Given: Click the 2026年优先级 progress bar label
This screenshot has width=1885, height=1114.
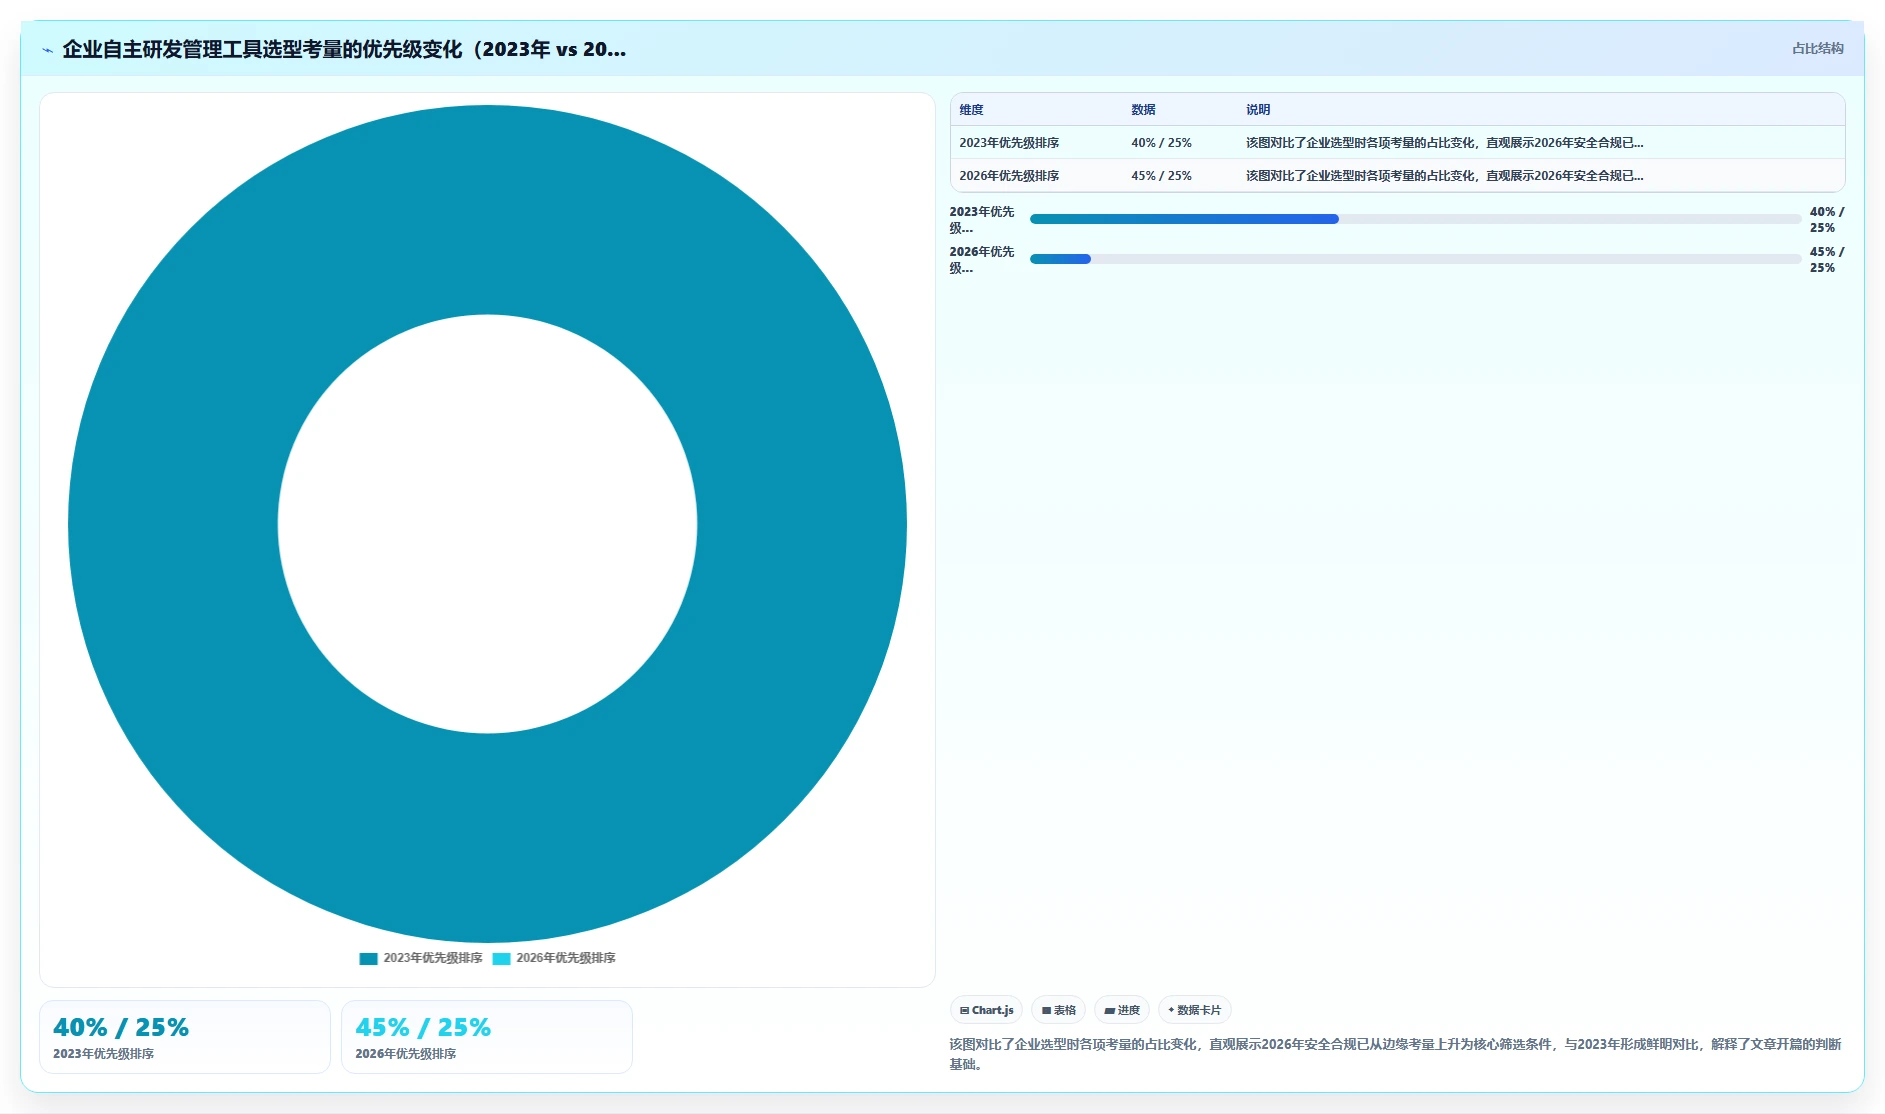Looking at the screenshot, I should (982, 260).
